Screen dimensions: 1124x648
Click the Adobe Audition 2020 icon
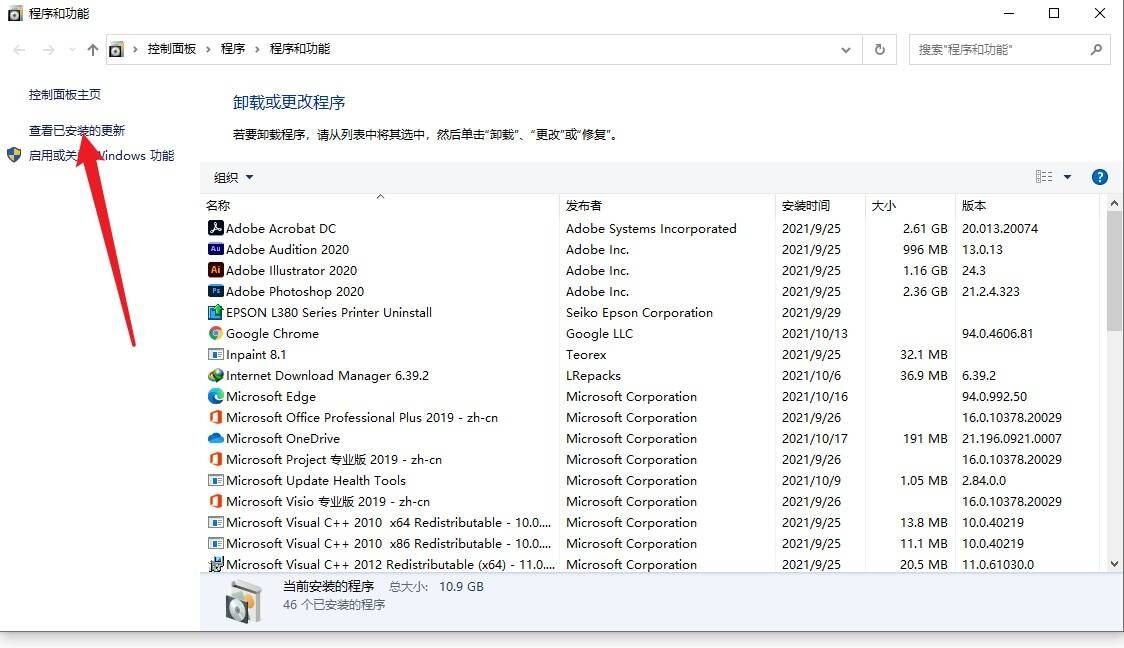pos(215,249)
